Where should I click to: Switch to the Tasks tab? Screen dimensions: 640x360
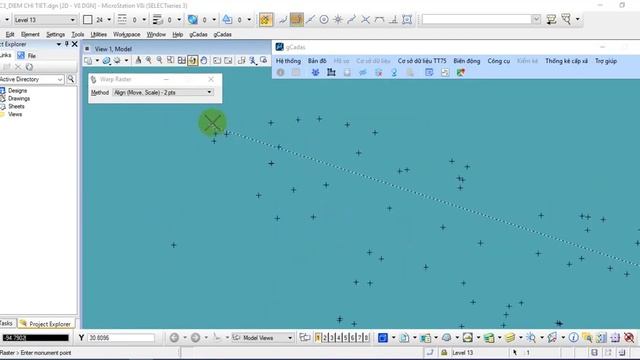(x=7, y=323)
